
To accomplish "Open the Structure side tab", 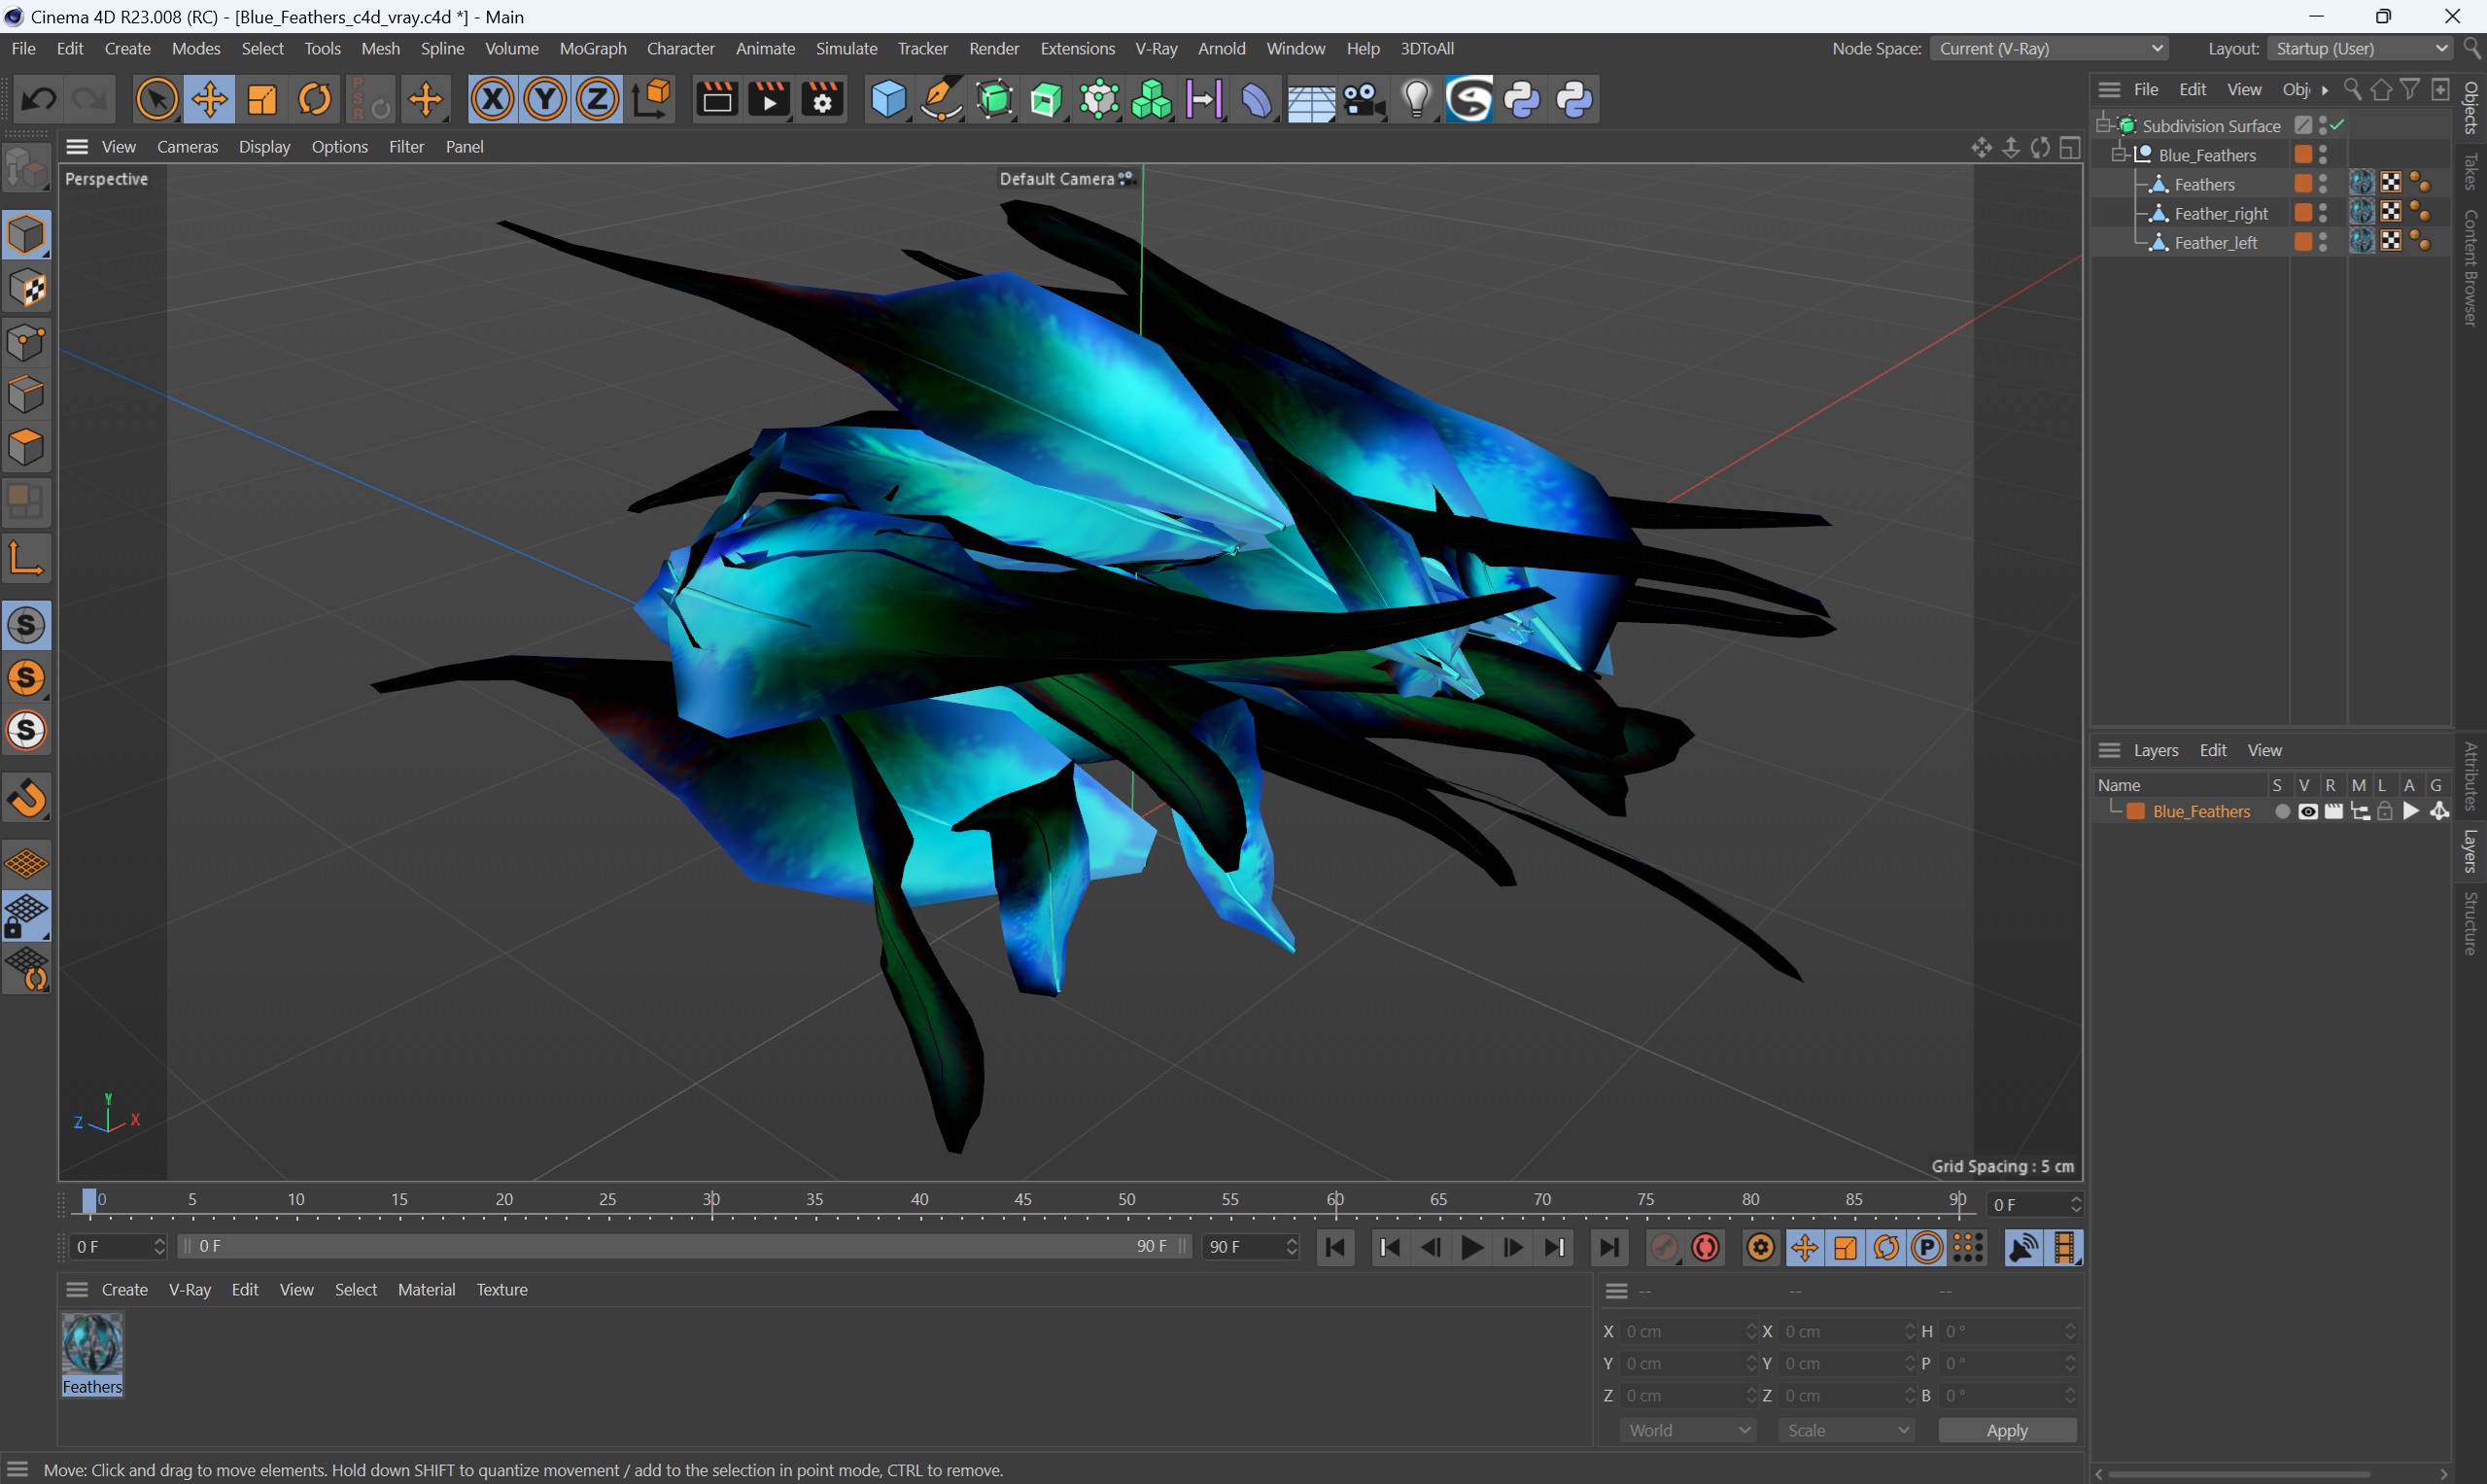I will pos(2471,923).
